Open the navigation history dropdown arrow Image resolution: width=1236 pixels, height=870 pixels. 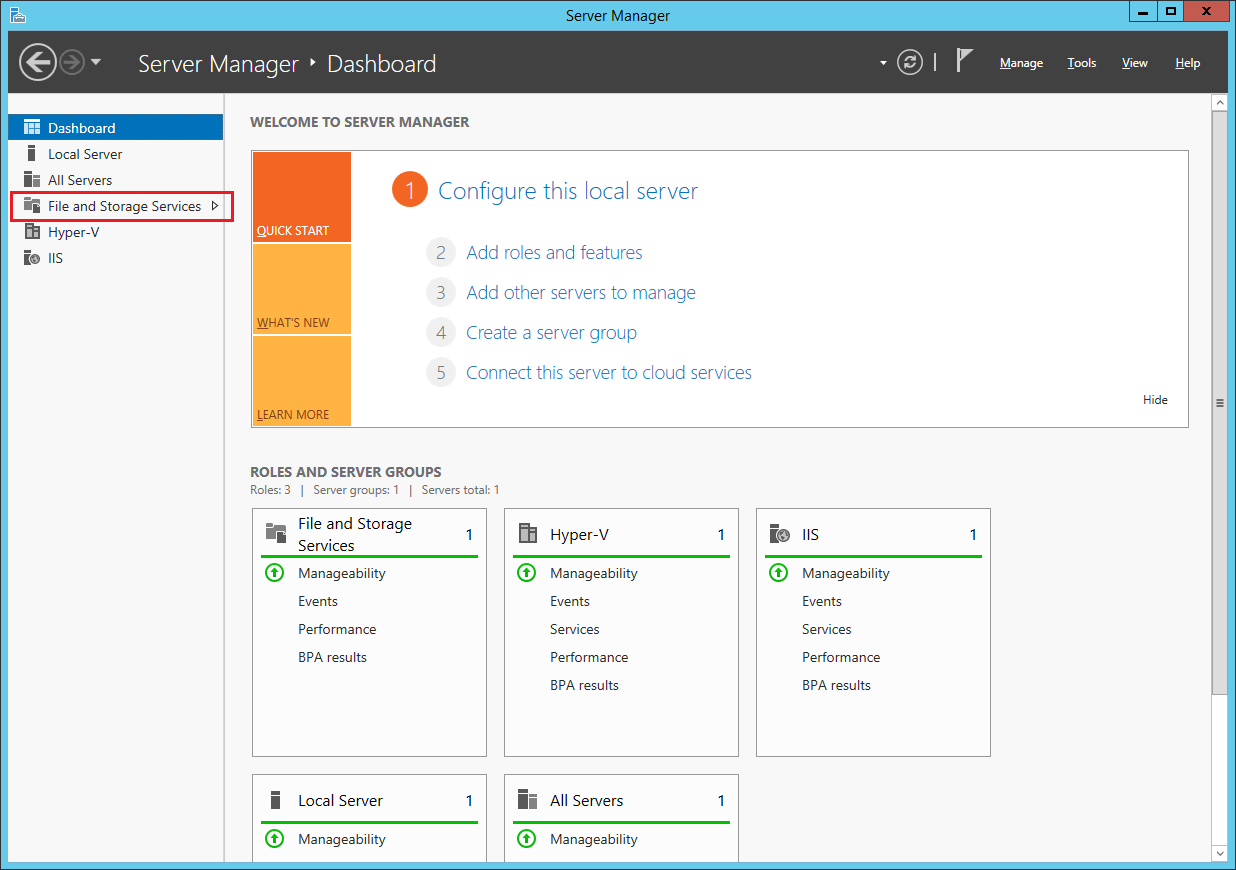tap(96, 62)
